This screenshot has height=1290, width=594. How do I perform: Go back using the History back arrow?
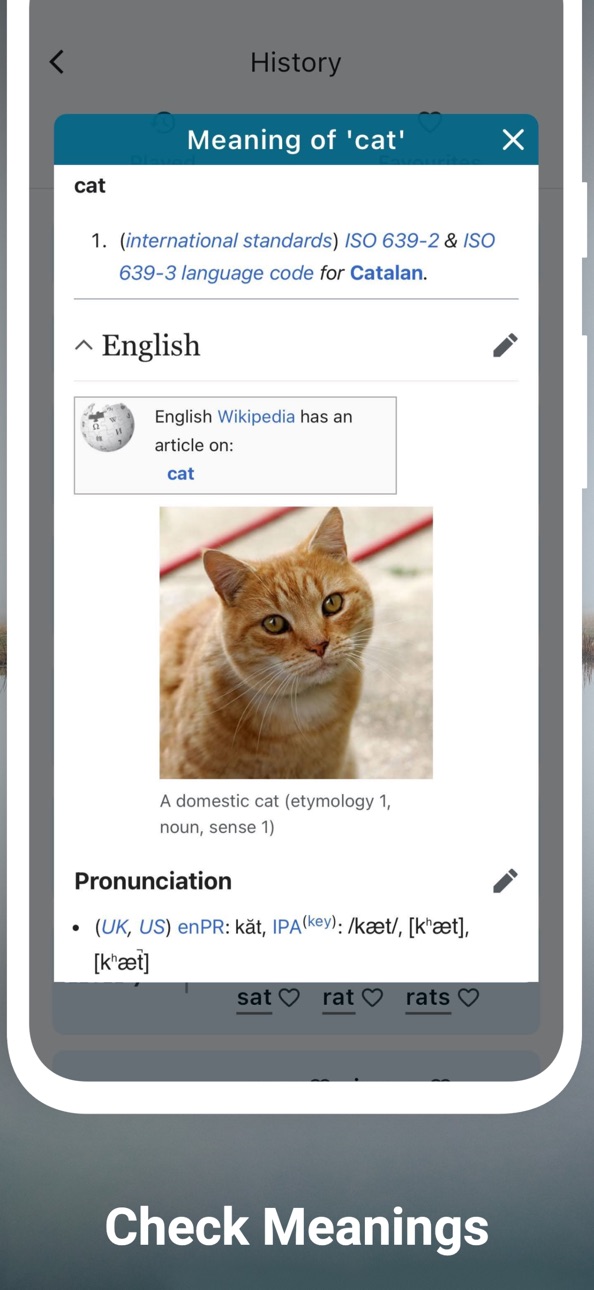coord(57,62)
